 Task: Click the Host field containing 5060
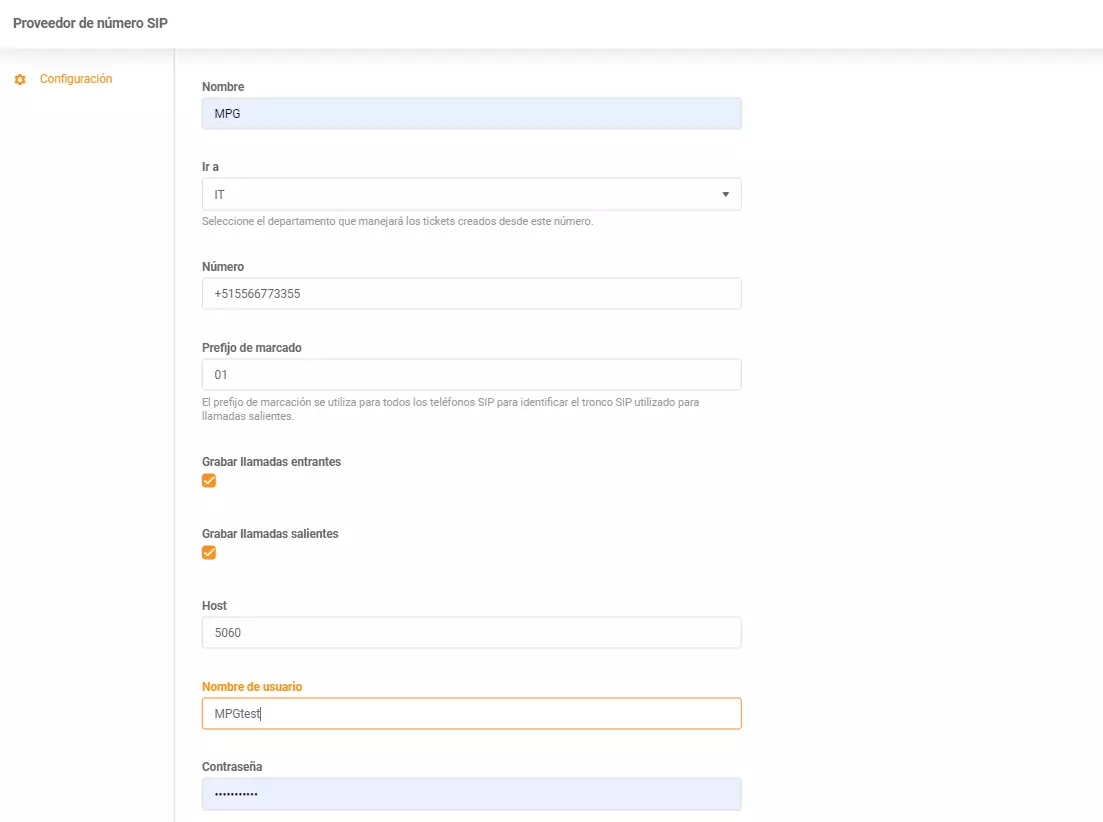[470, 632]
